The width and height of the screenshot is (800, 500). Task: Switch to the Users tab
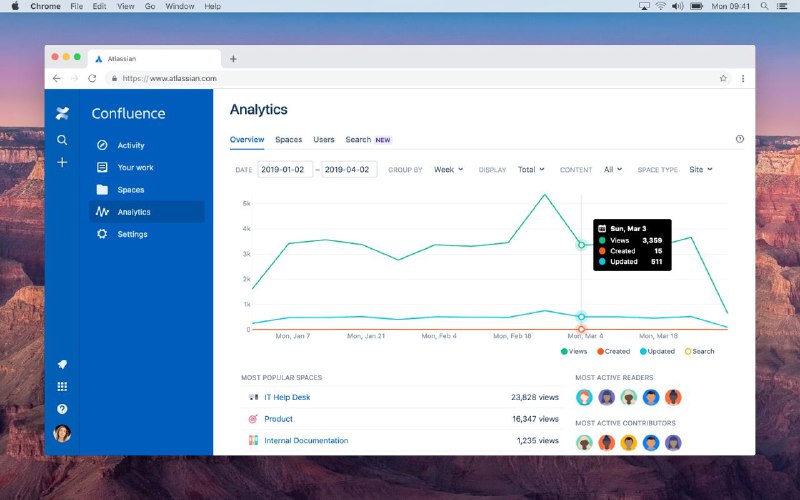tap(324, 139)
